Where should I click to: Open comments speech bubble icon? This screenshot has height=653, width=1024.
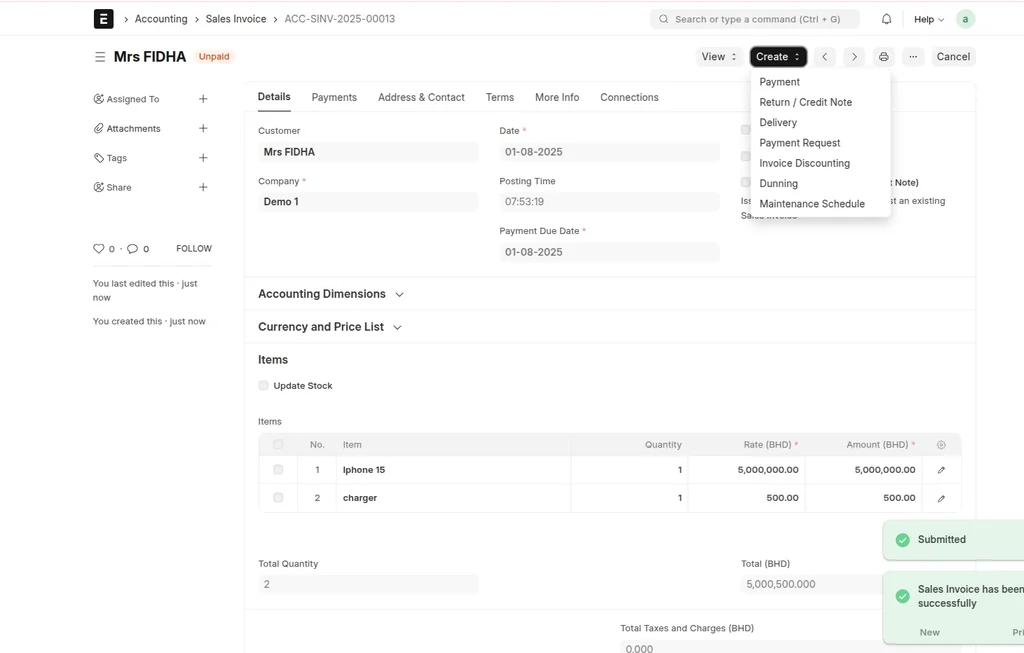132,248
